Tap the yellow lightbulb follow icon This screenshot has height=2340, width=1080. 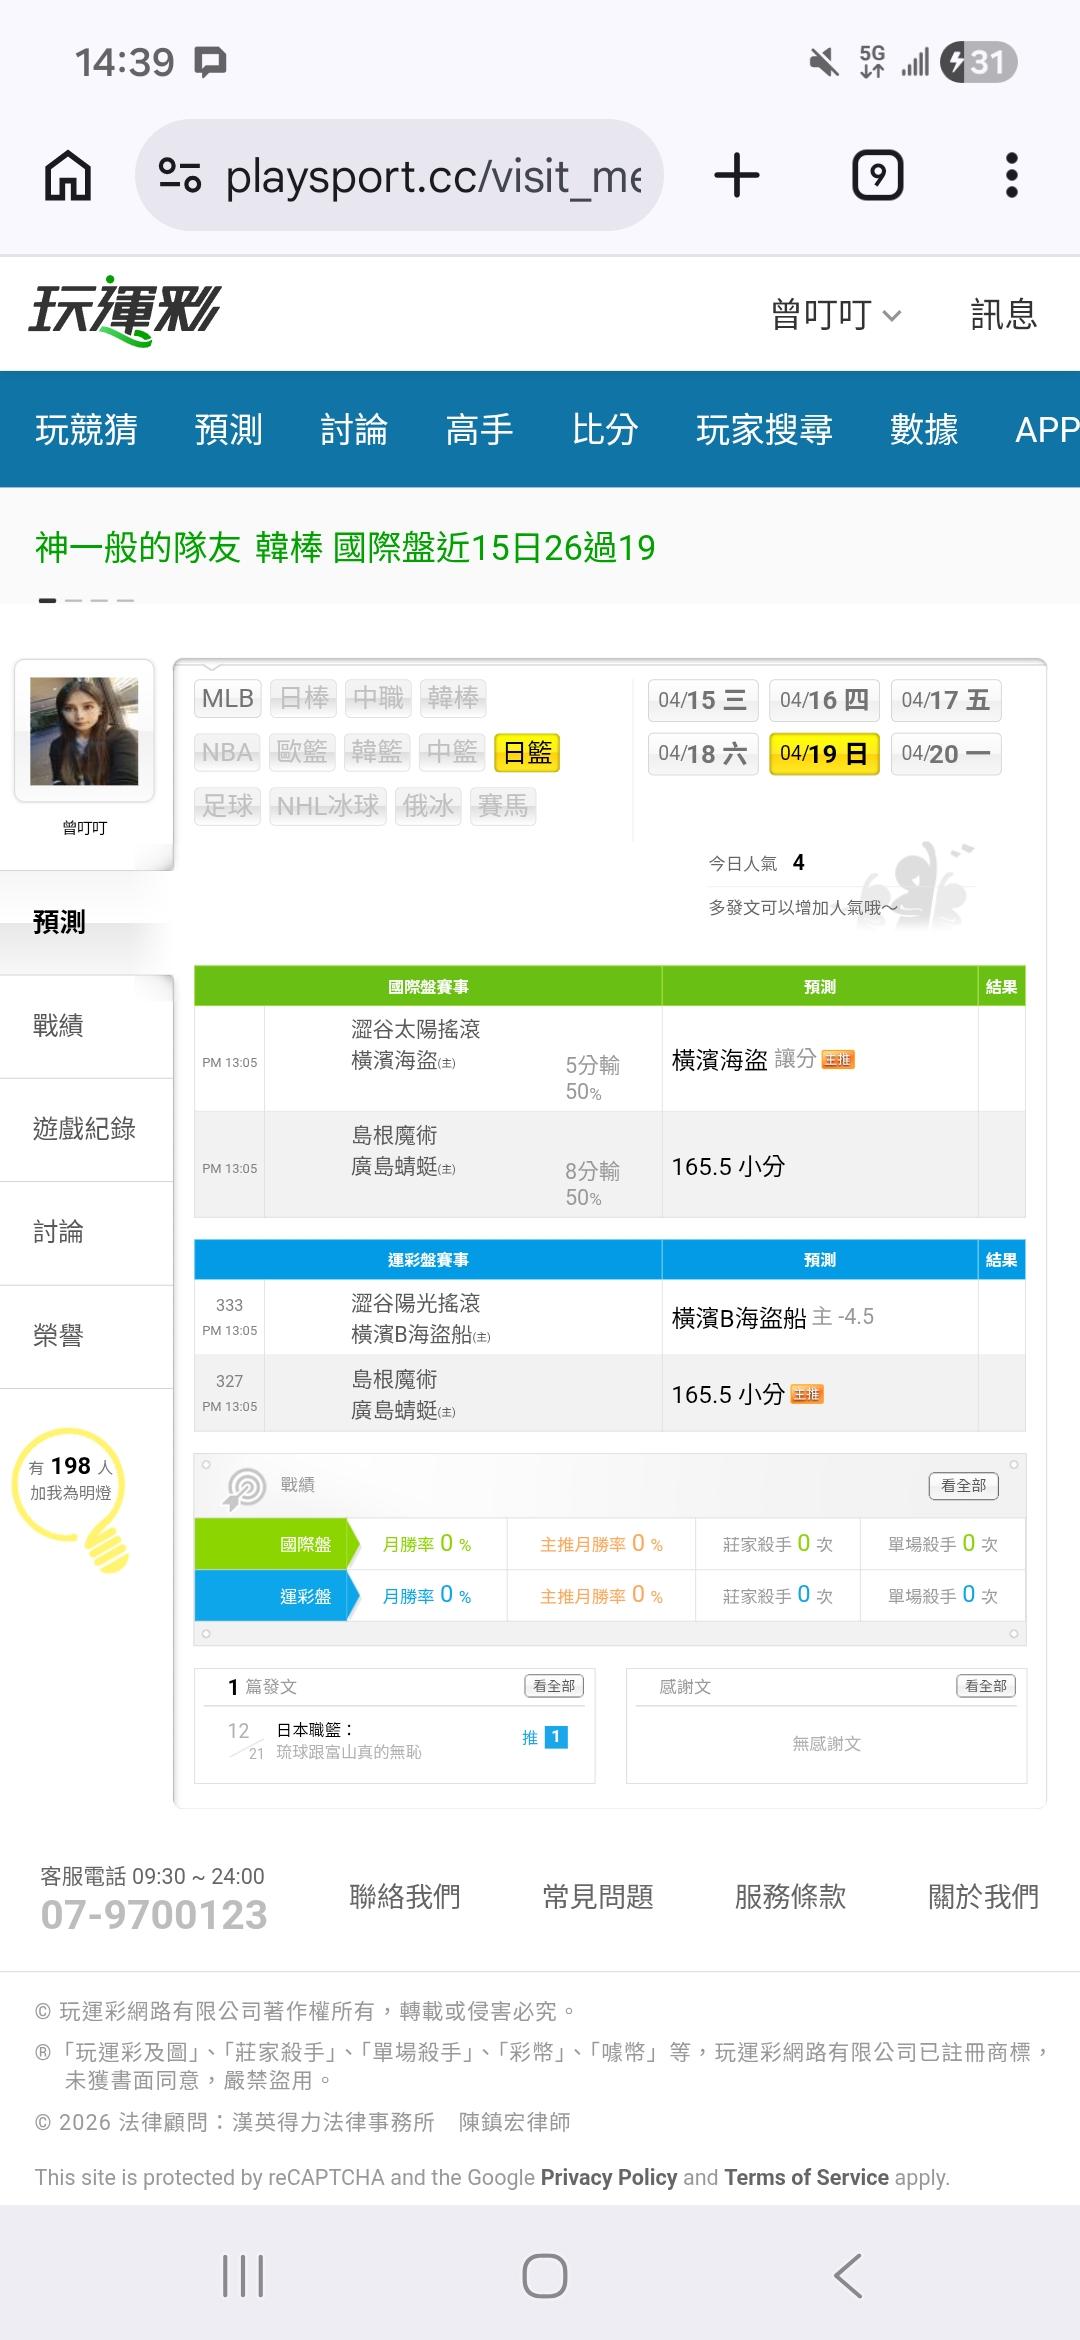click(x=72, y=1495)
